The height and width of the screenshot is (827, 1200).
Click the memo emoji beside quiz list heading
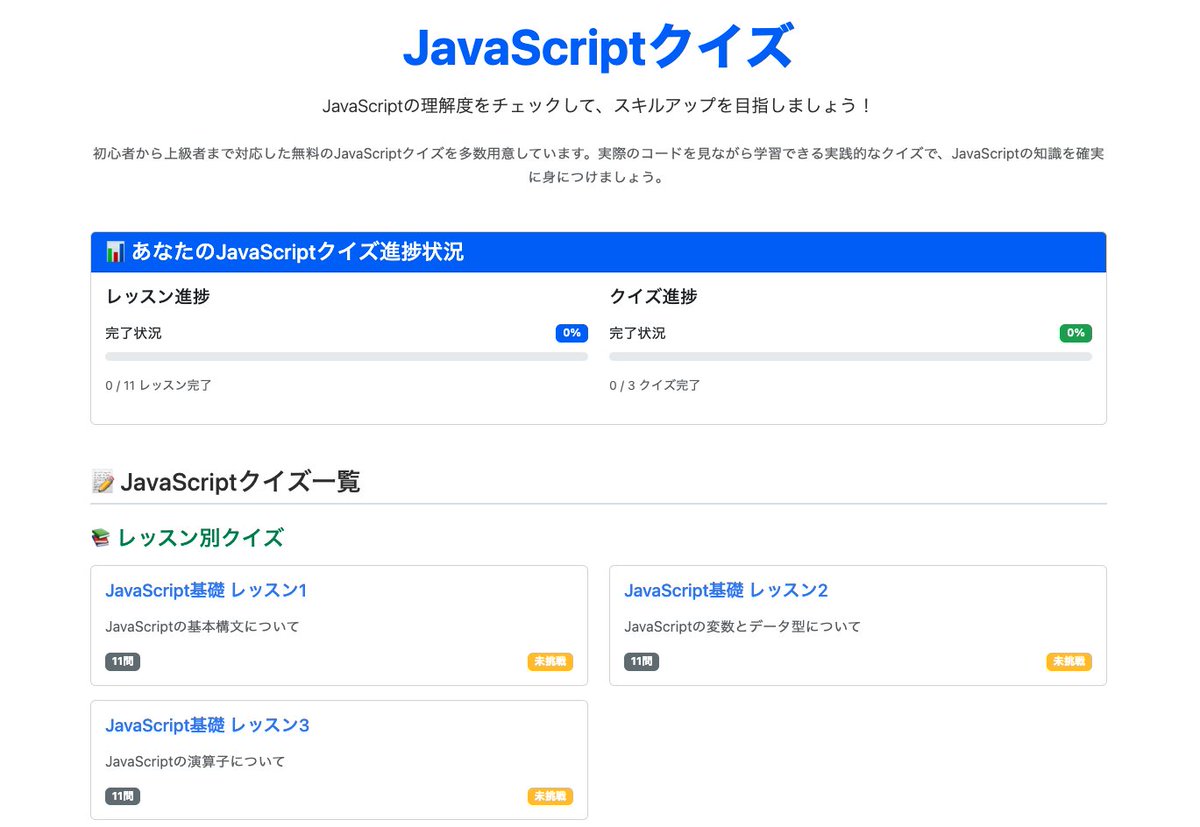[102, 483]
